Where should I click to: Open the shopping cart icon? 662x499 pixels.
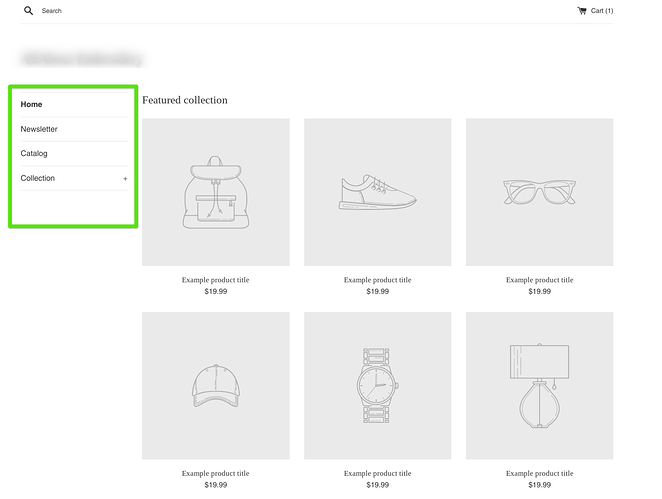tap(582, 11)
